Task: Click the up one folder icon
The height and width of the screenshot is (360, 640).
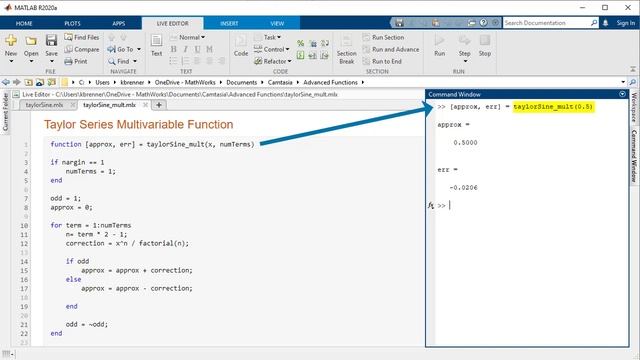Action: point(28,82)
